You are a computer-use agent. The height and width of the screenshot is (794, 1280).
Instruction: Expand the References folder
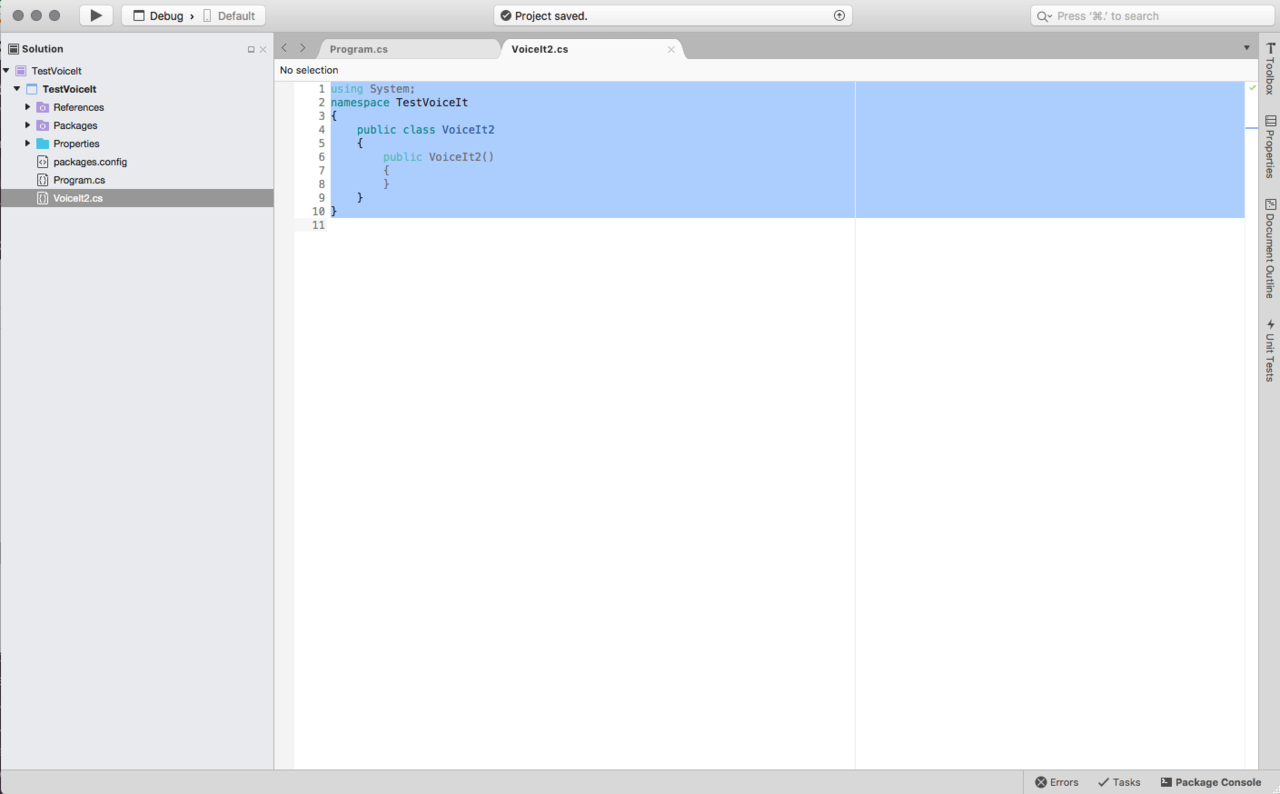pyautogui.click(x=28, y=107)
